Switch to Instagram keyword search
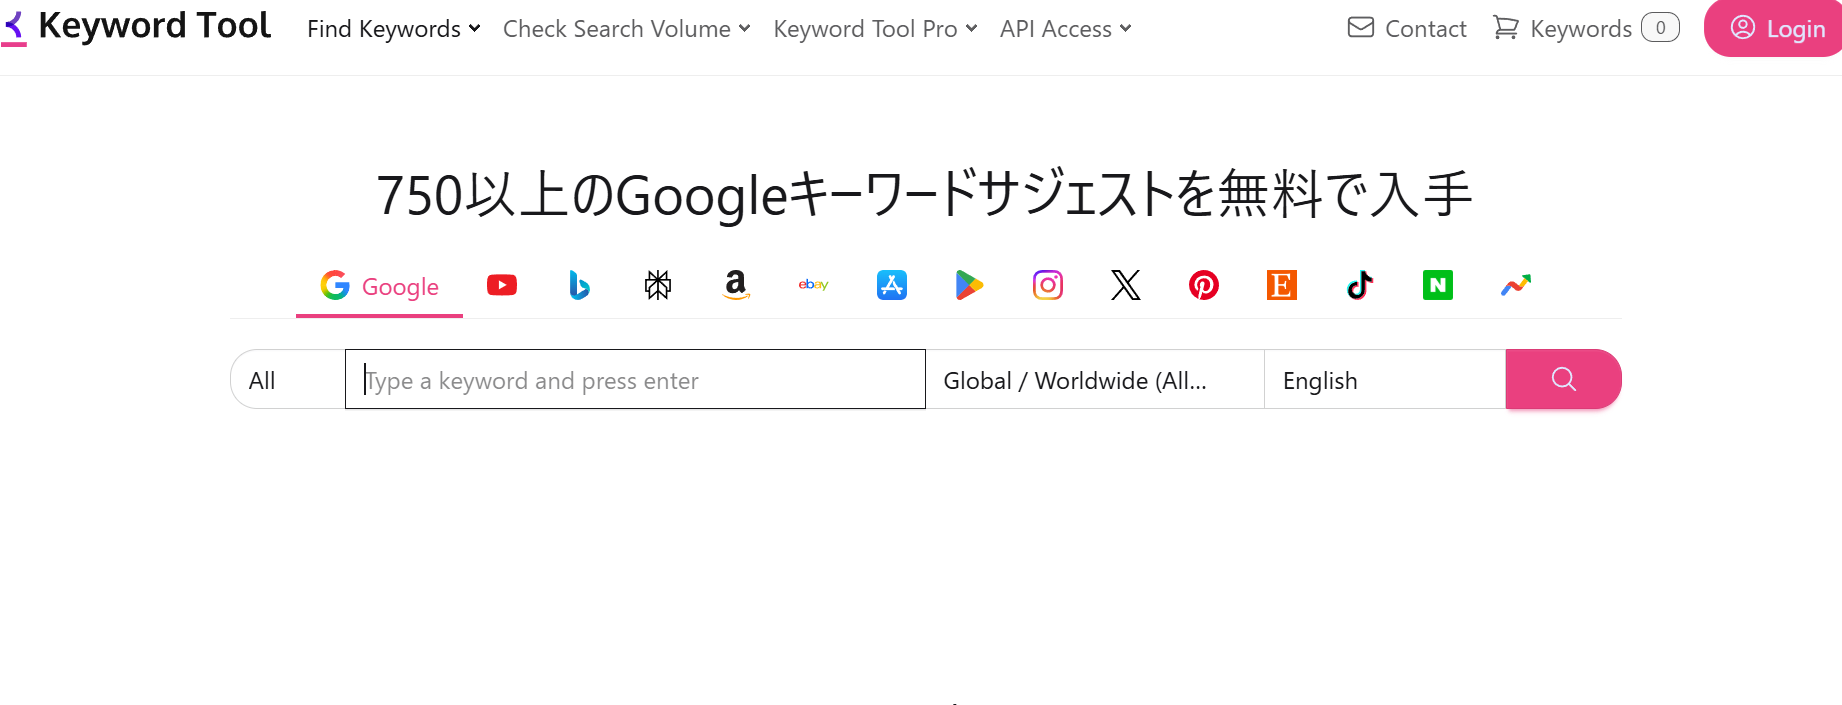 [x=1047, y=286]
